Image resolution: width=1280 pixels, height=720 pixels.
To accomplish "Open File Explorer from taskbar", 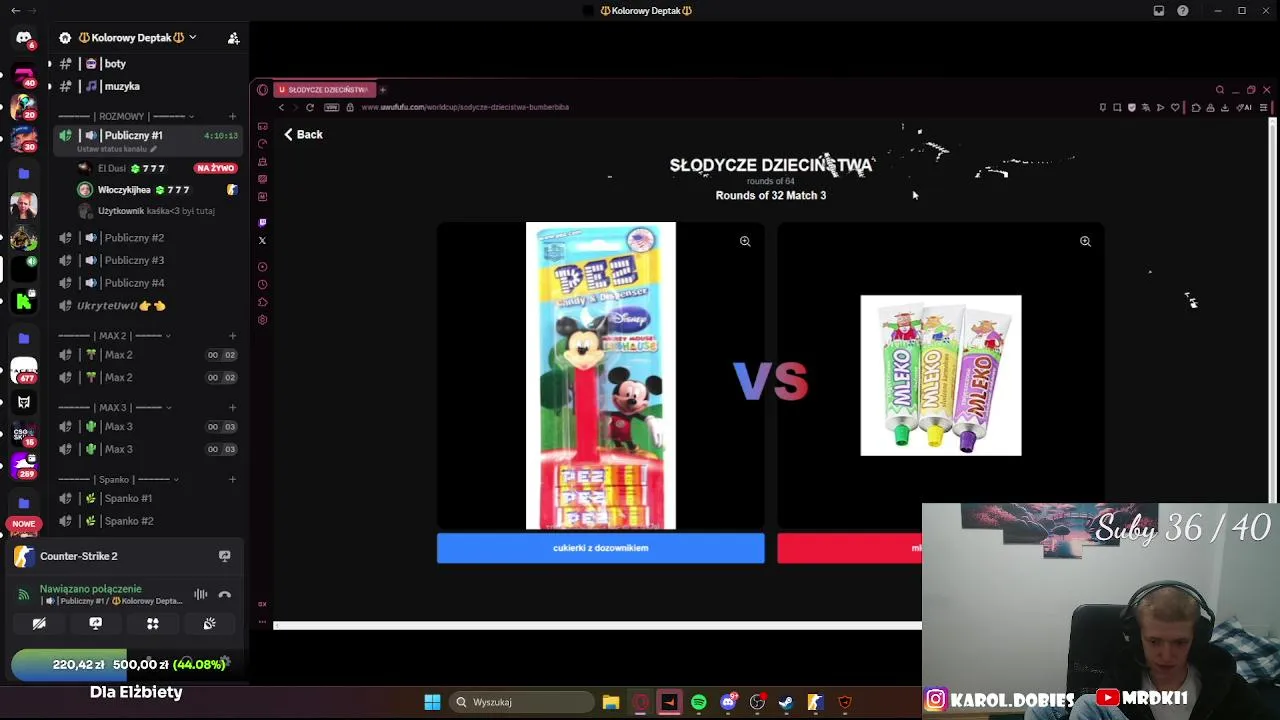I will click(611, 702).
